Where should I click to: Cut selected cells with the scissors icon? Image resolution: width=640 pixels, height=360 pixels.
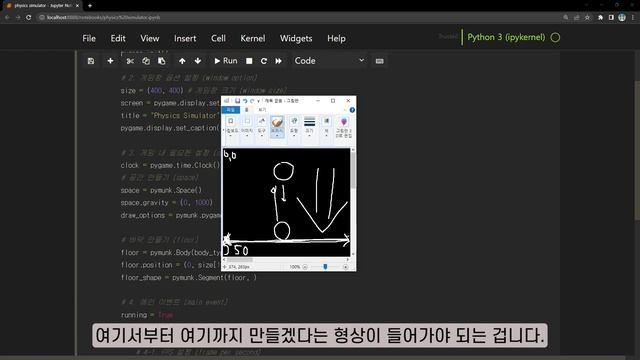(x=130, y=61)
